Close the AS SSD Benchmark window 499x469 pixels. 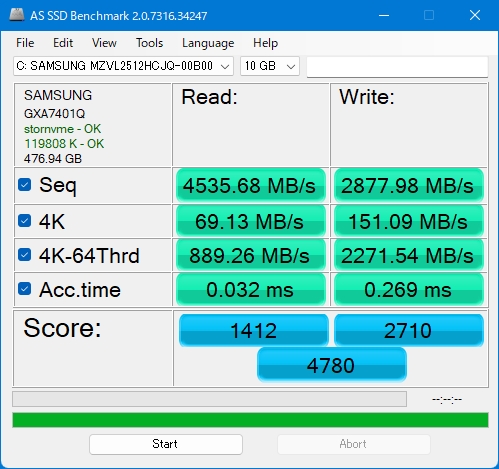coord(475,15)
